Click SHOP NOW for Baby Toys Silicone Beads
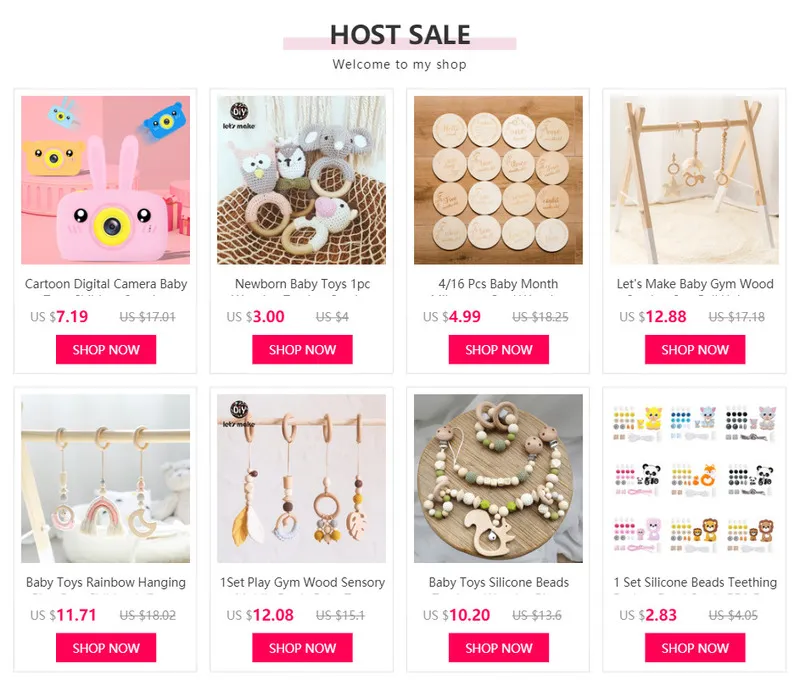Viewport: 800px width, 691px height. [x=498, y=648]
